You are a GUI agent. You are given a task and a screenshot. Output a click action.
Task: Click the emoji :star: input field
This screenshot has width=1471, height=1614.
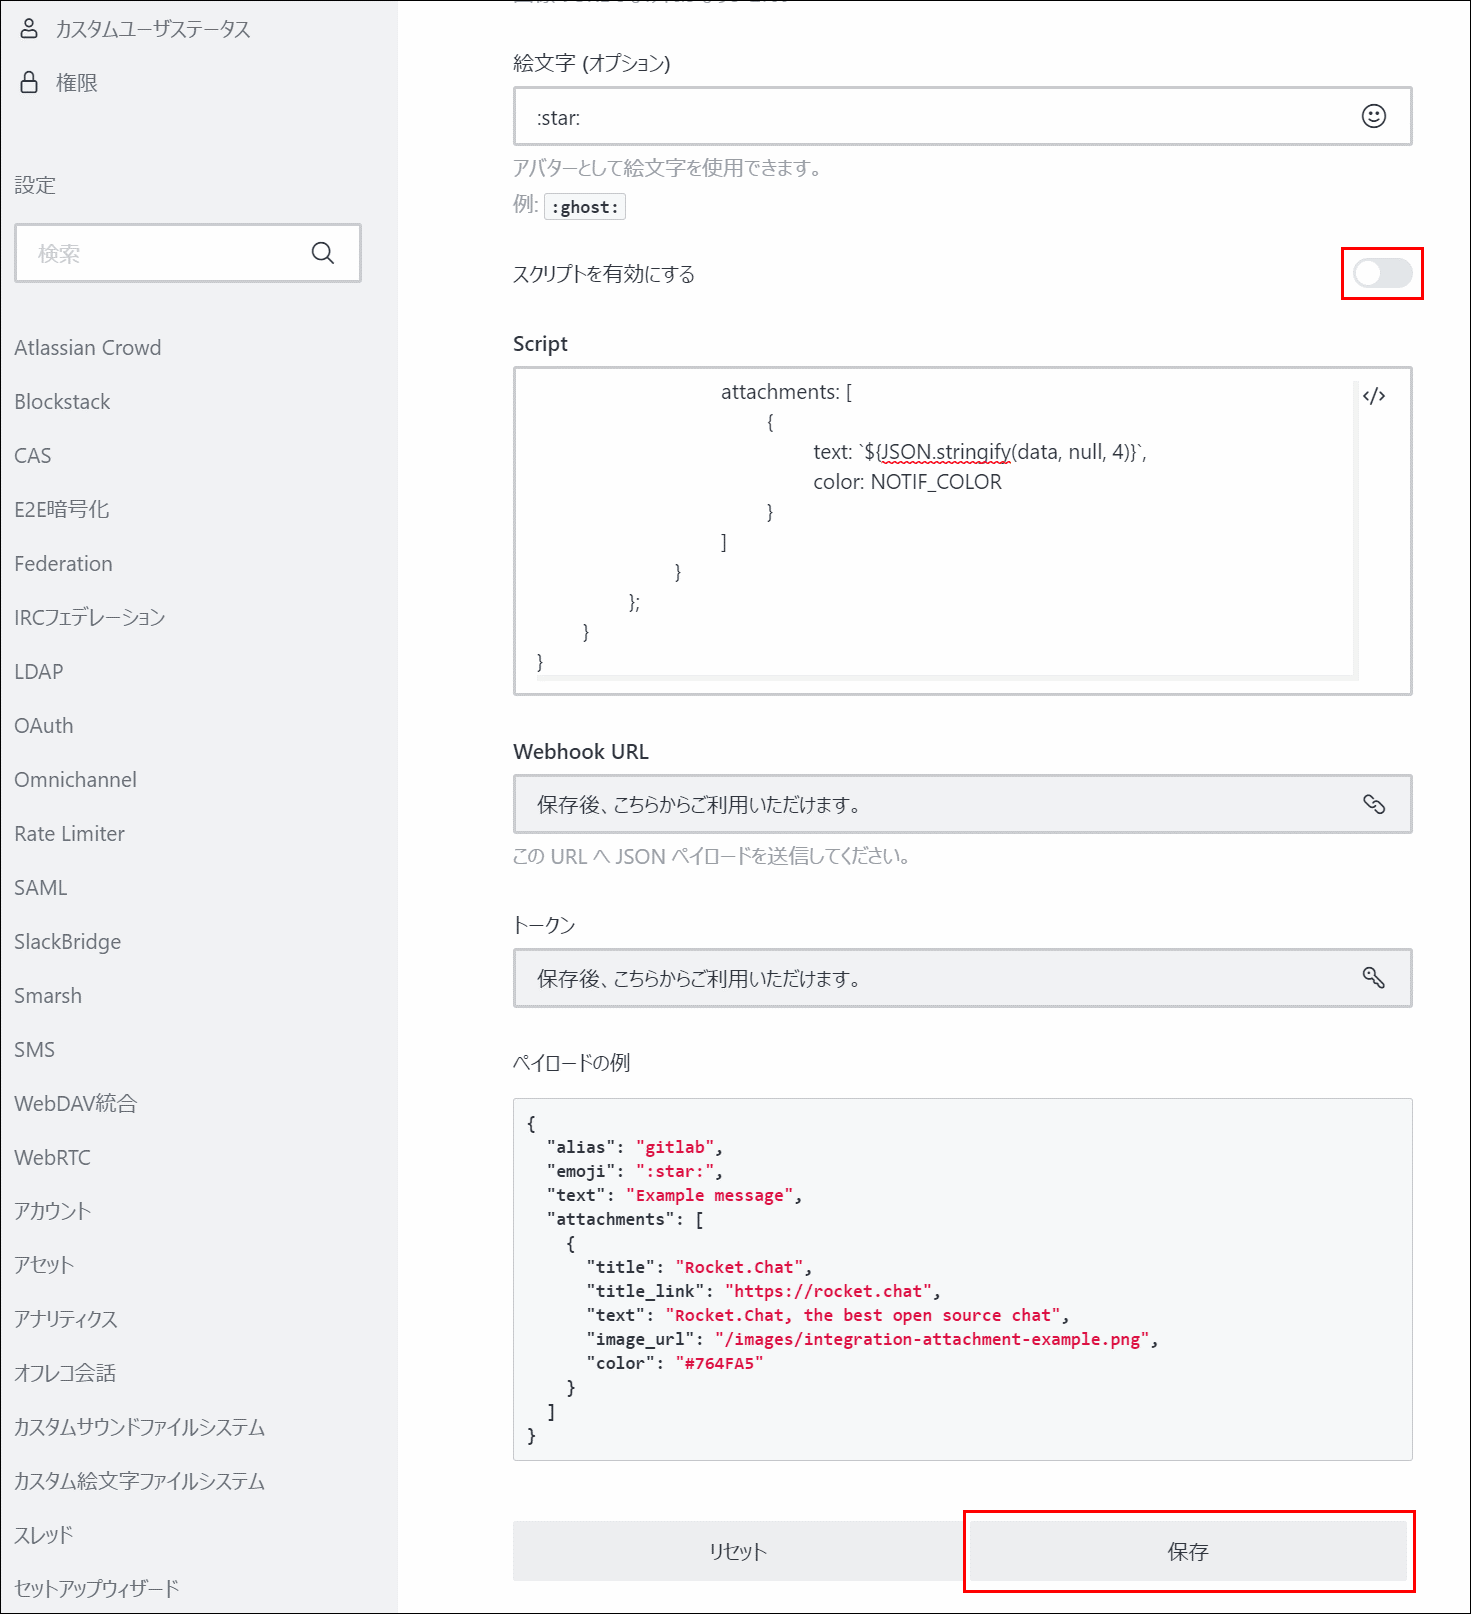point(962,116)
